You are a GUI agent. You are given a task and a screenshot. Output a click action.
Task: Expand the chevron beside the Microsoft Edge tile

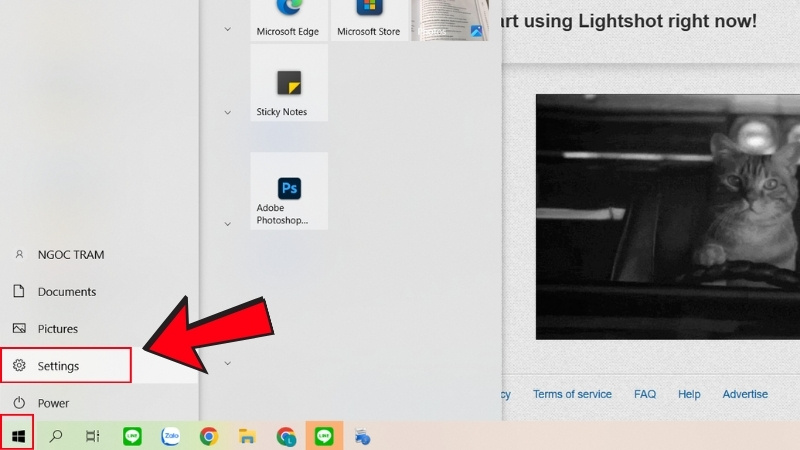tap(228, 29)
